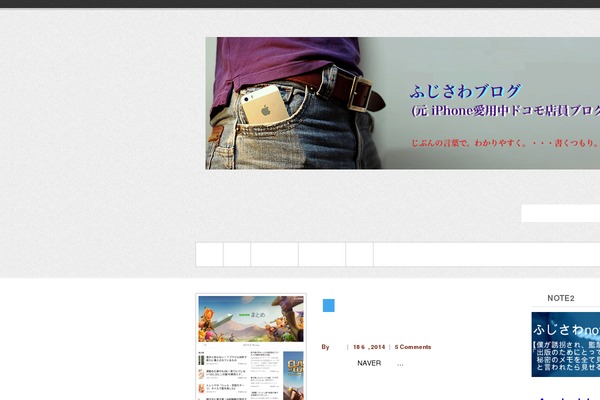Open the 5 Comments link

(x=413, y=347)
